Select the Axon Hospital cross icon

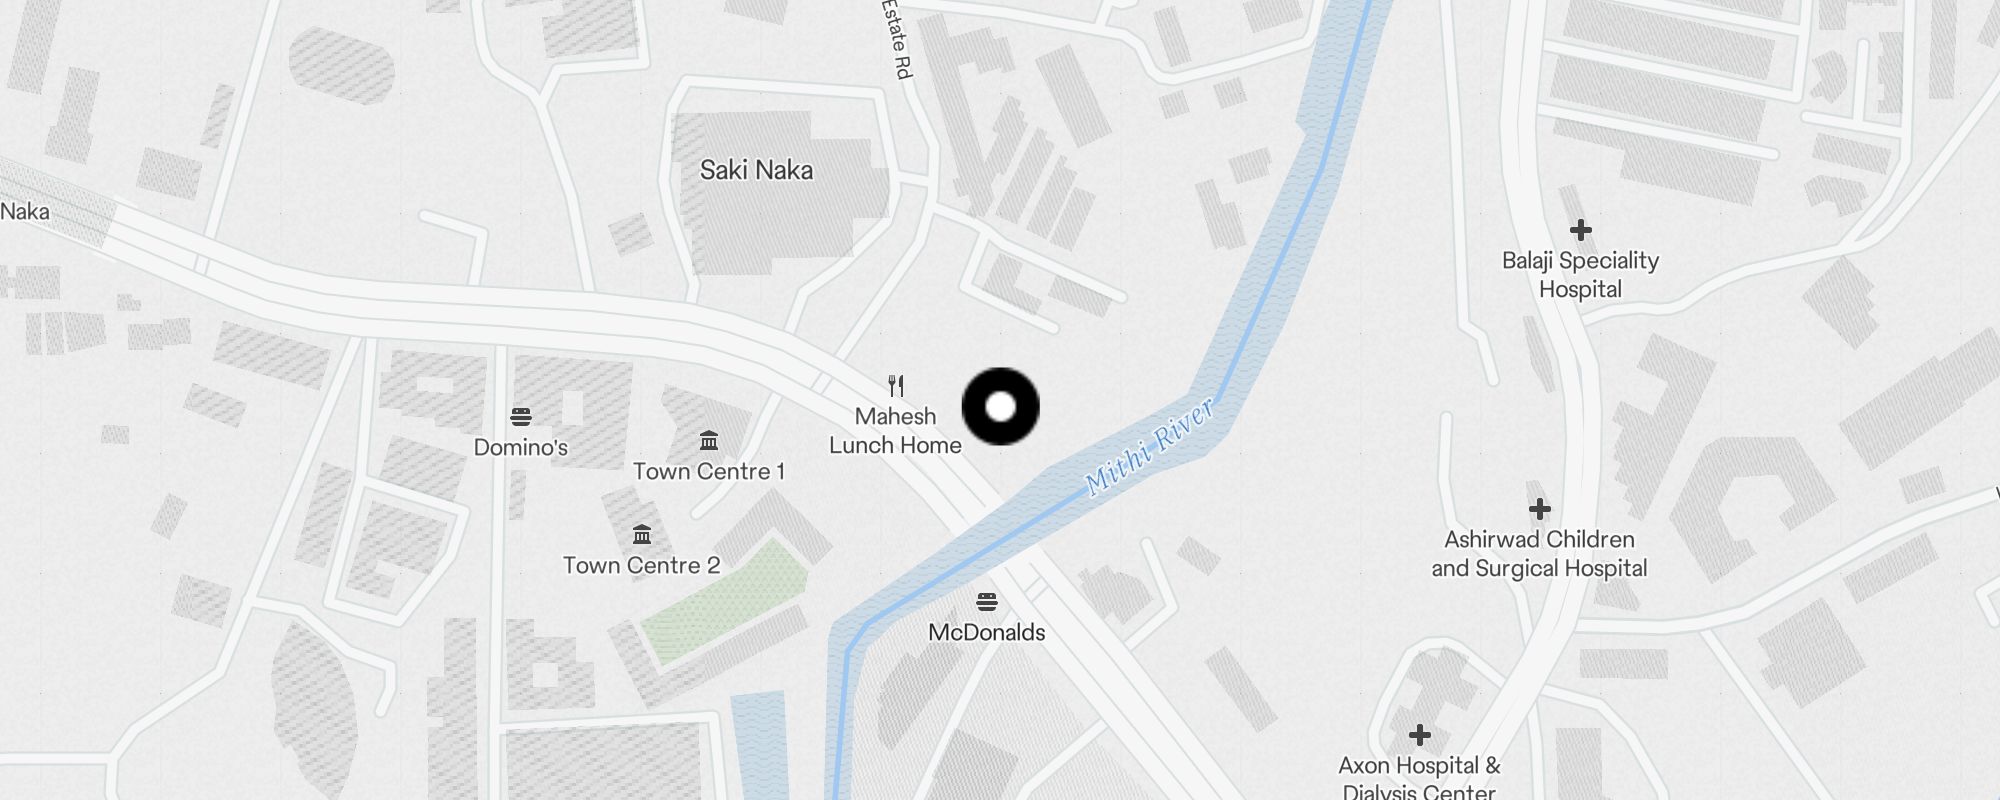pos(1419,735)
